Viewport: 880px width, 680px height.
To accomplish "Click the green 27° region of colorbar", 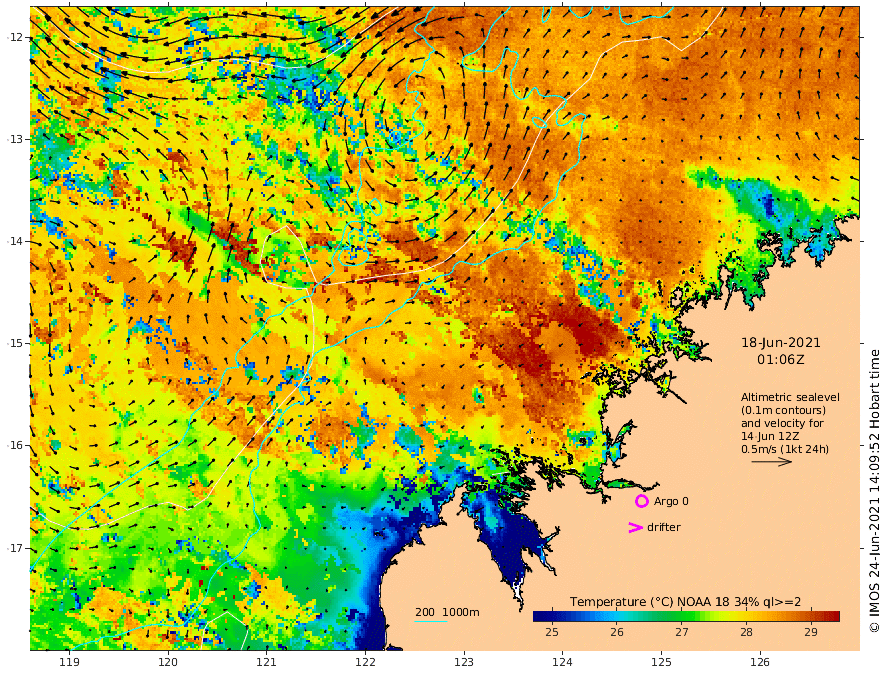I will click(x=681, y=616).
